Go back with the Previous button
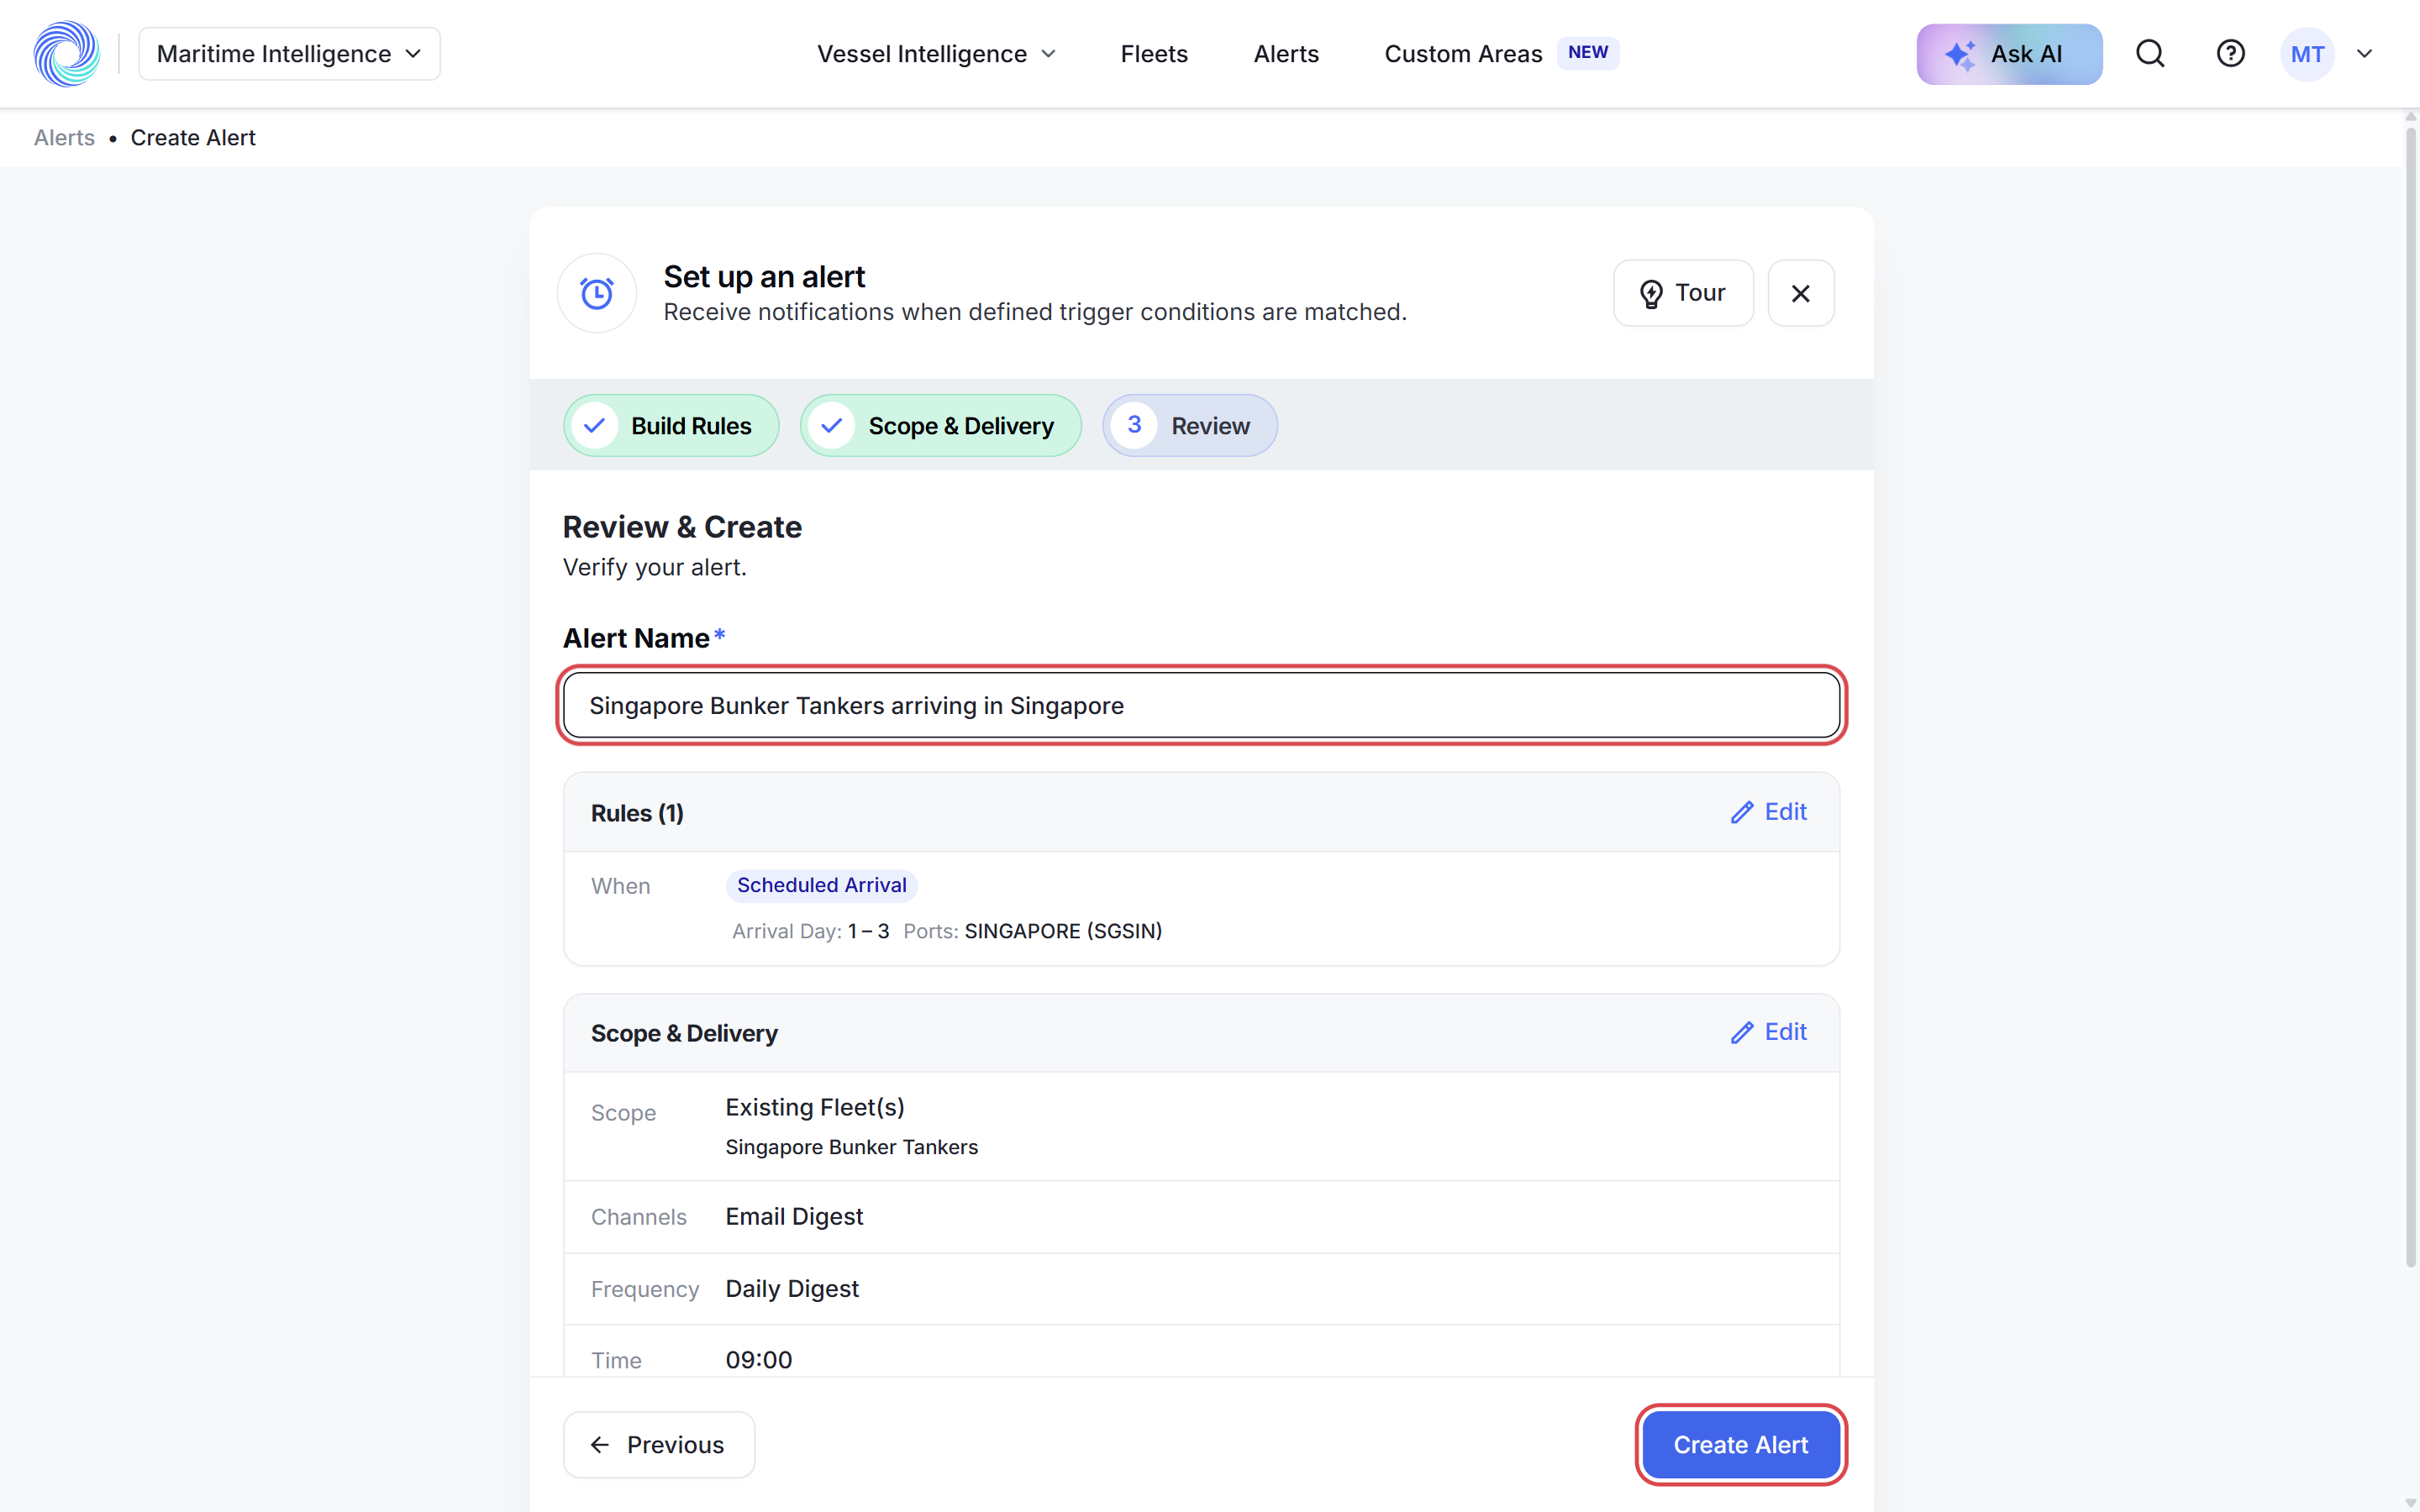Image resolution: width=2420 pixels, height=1512 pixels. pos(659,1445)
